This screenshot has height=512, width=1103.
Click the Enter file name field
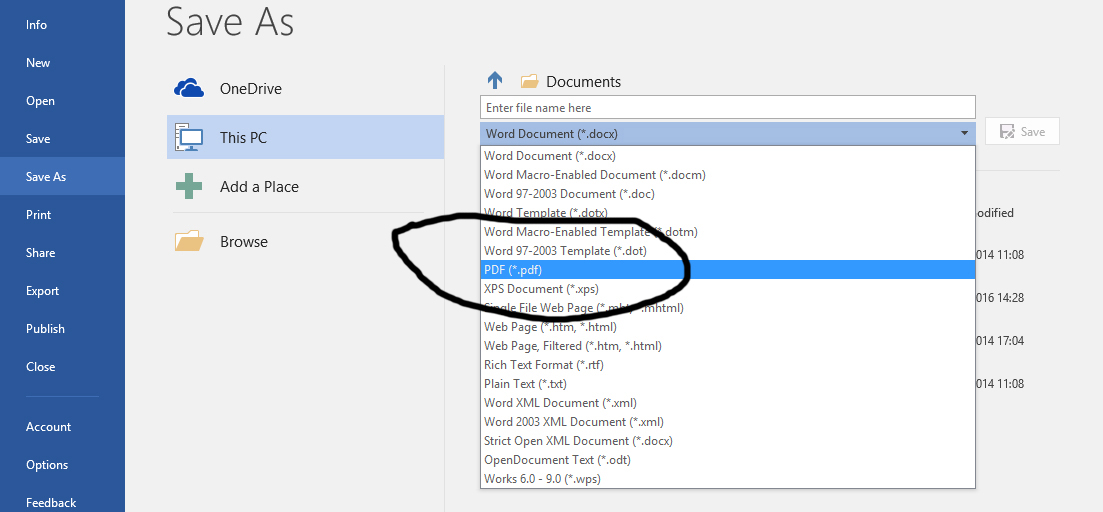coord(727,107)
